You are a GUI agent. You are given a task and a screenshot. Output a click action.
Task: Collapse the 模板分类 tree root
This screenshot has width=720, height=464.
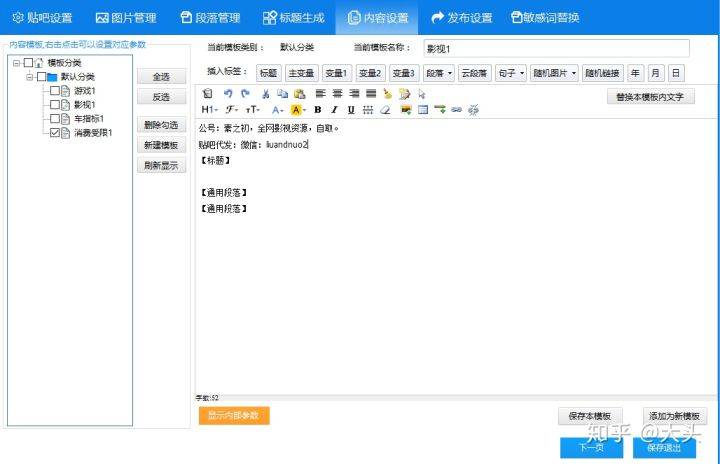tap(17, 63)
